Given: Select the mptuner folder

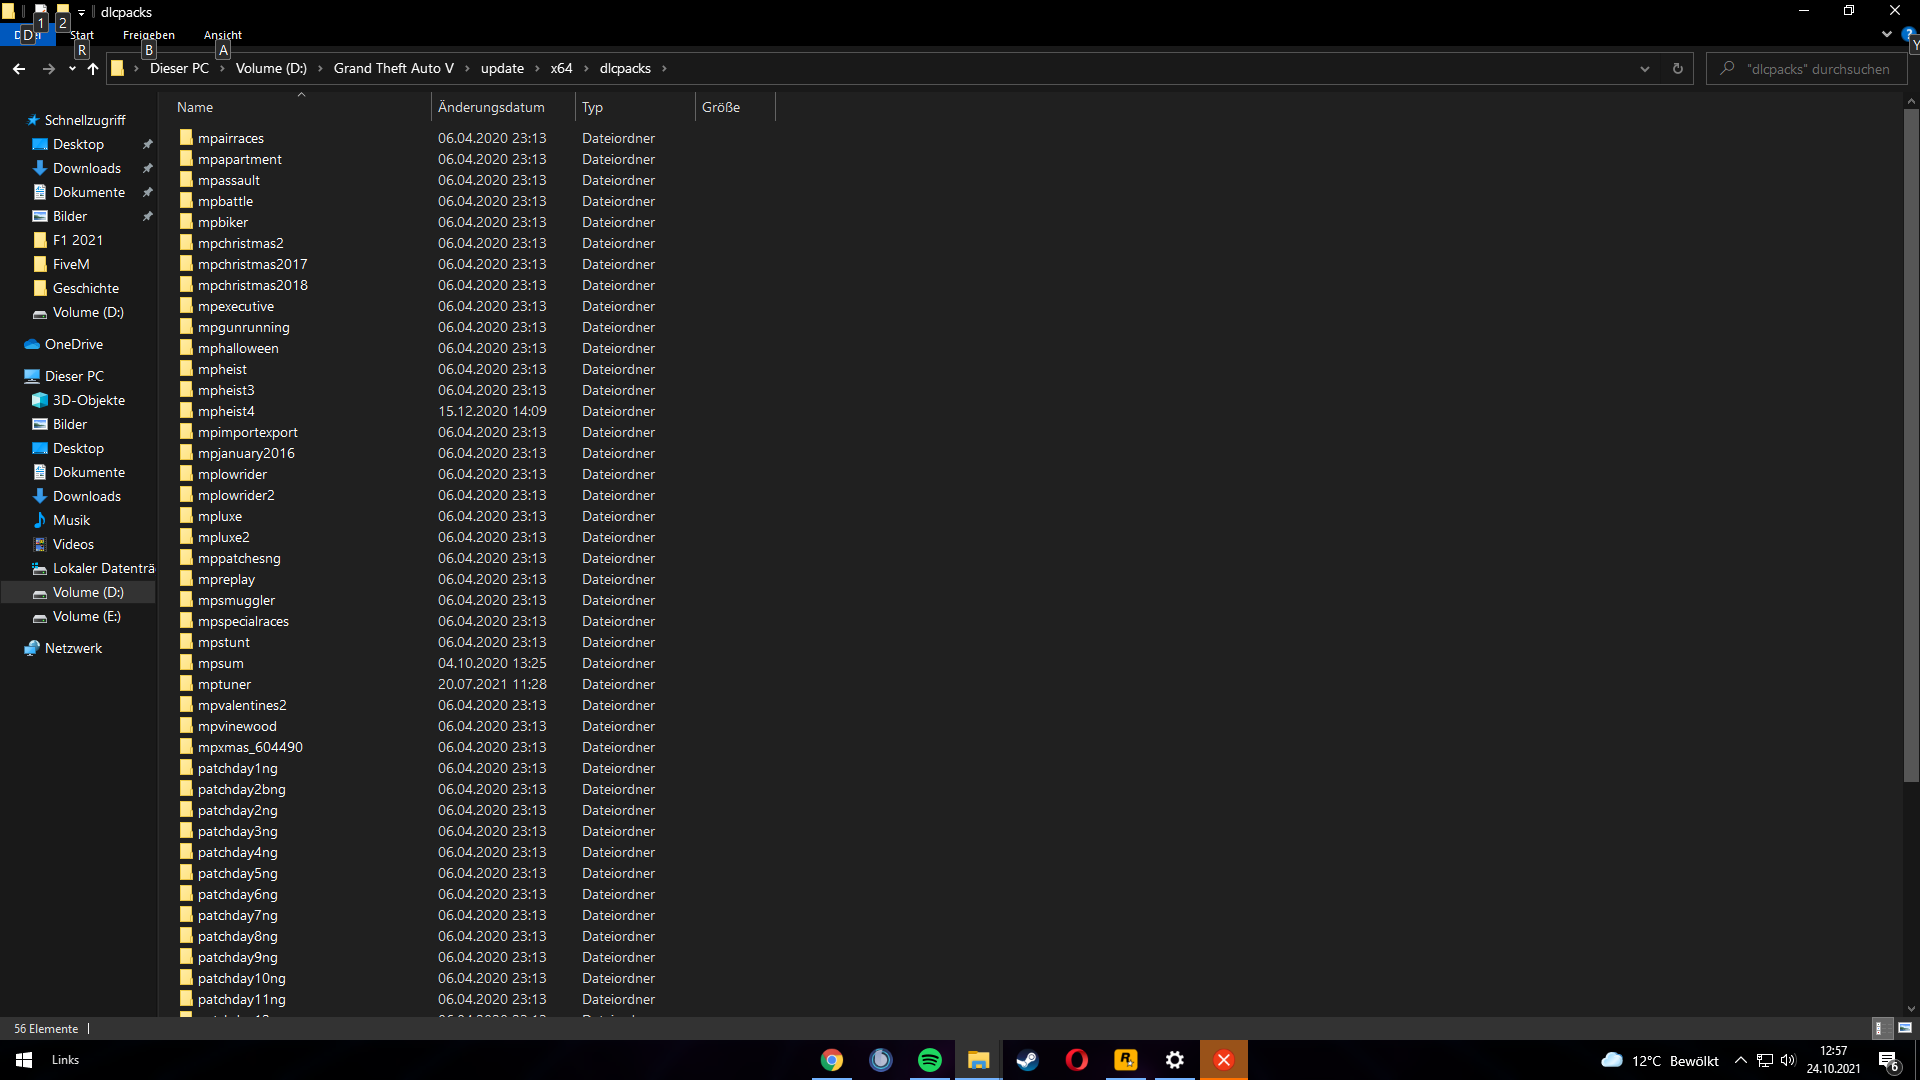Looking at the screenshot, I should point(224,684).
